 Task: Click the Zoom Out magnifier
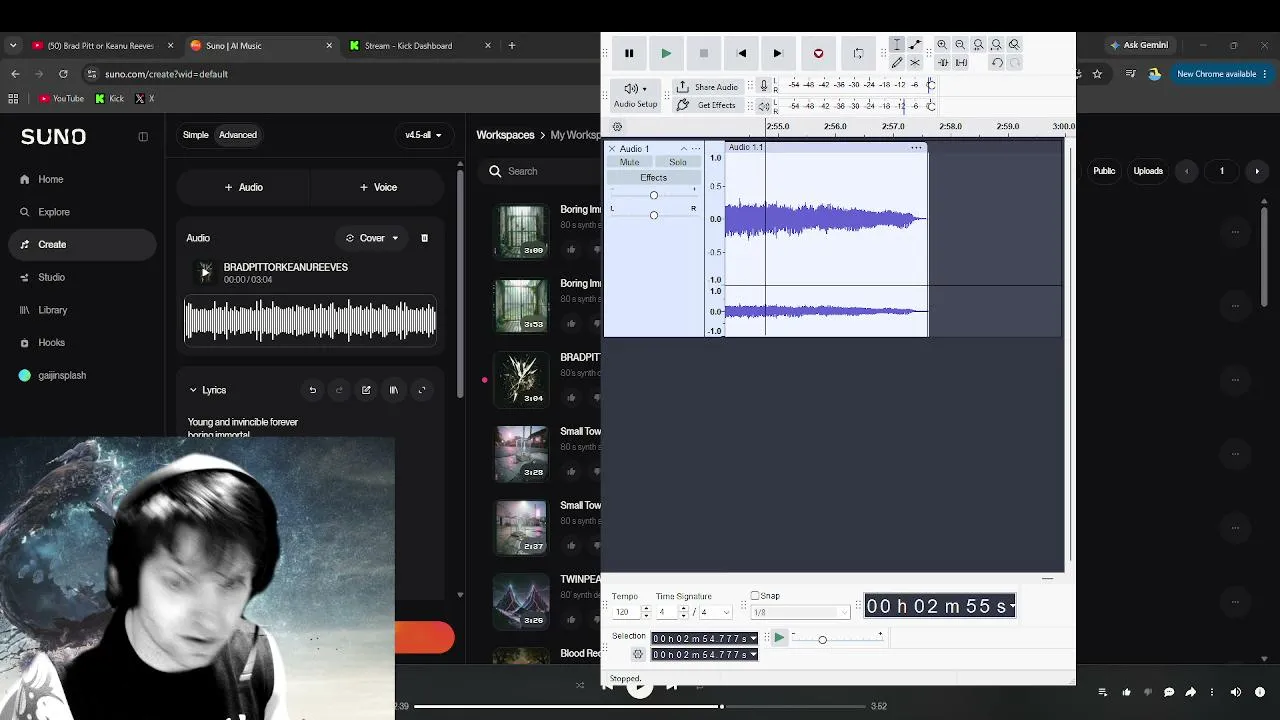(960, 45)
